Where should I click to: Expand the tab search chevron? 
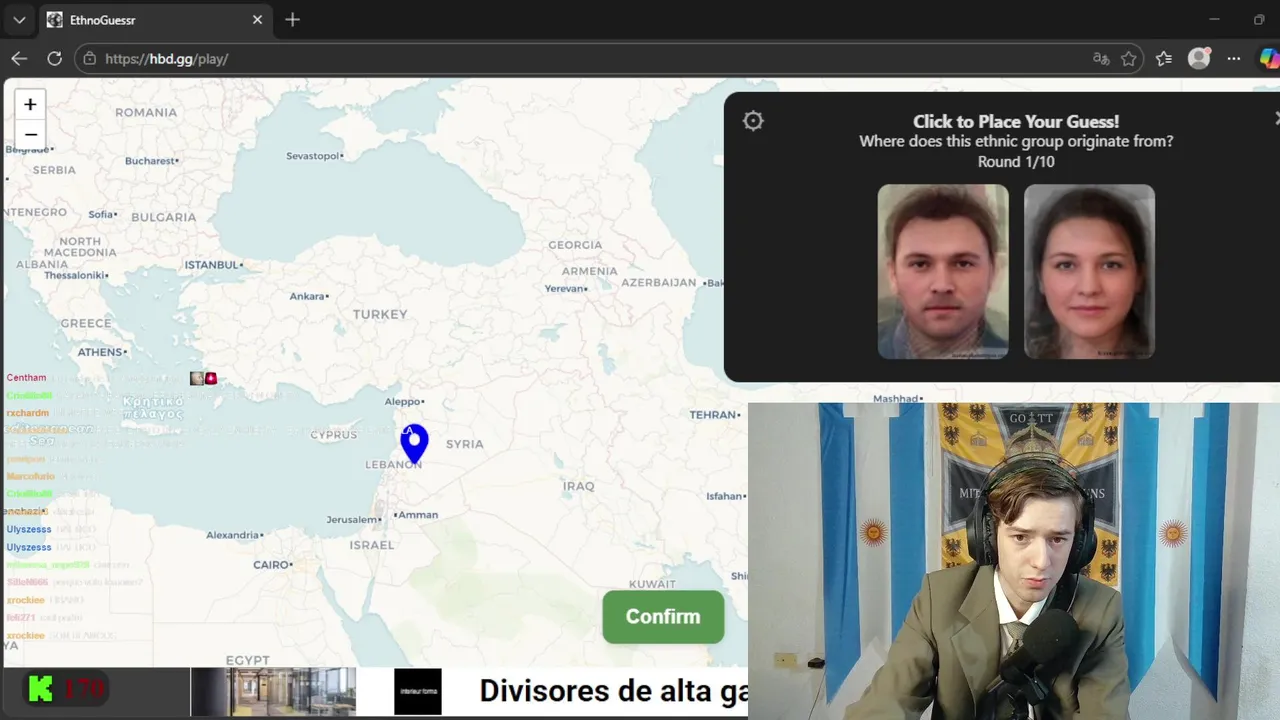[x=19, y=20]
